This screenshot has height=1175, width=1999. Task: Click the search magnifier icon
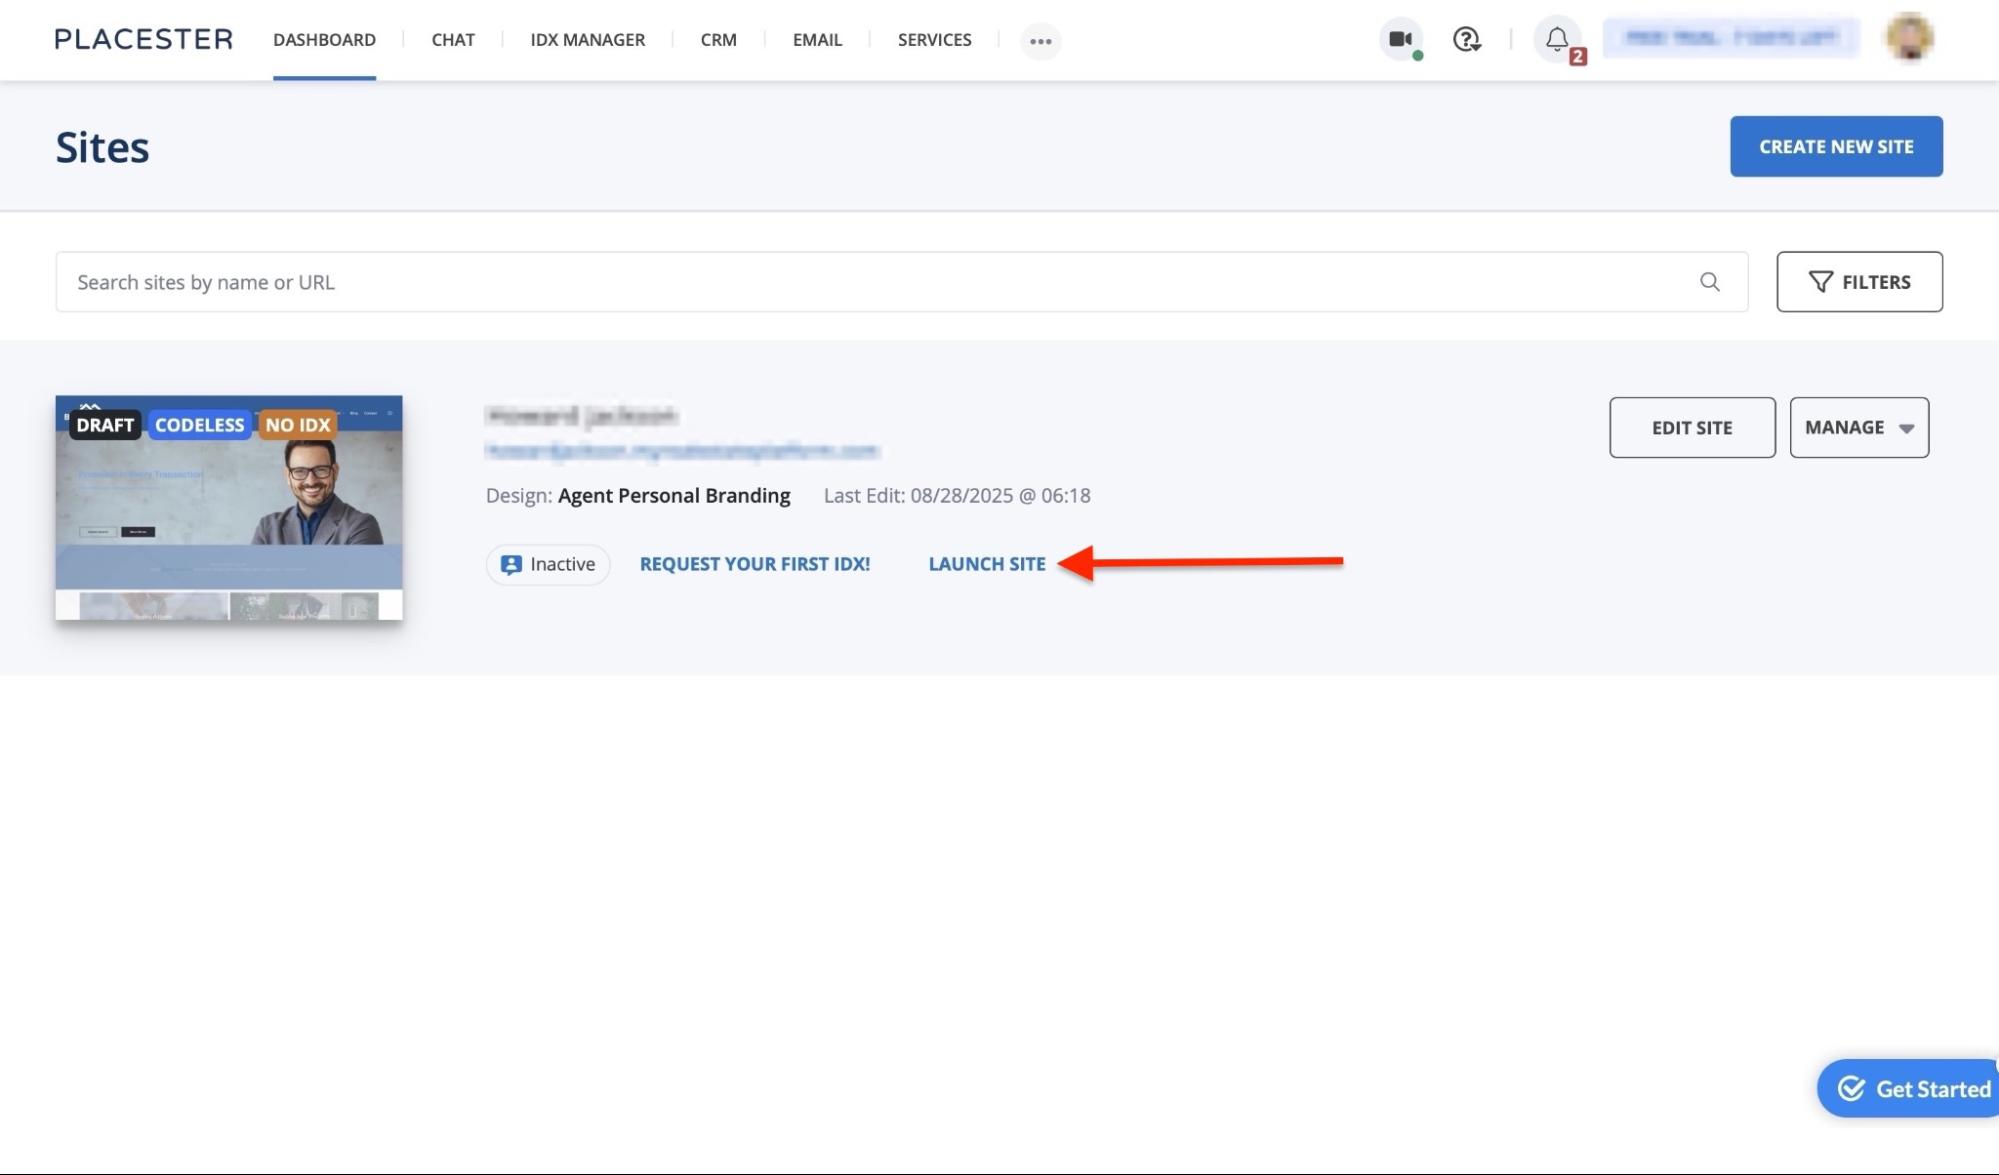pos(1710,282)
